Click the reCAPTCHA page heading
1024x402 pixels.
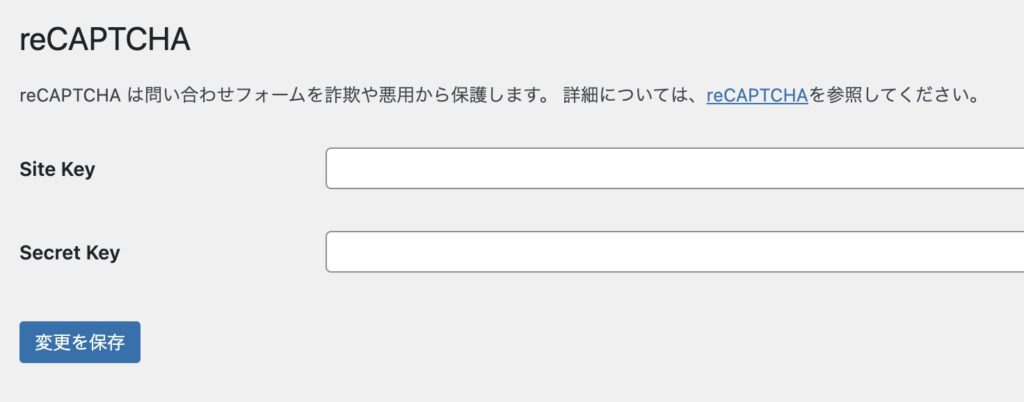tap(105, 41)
